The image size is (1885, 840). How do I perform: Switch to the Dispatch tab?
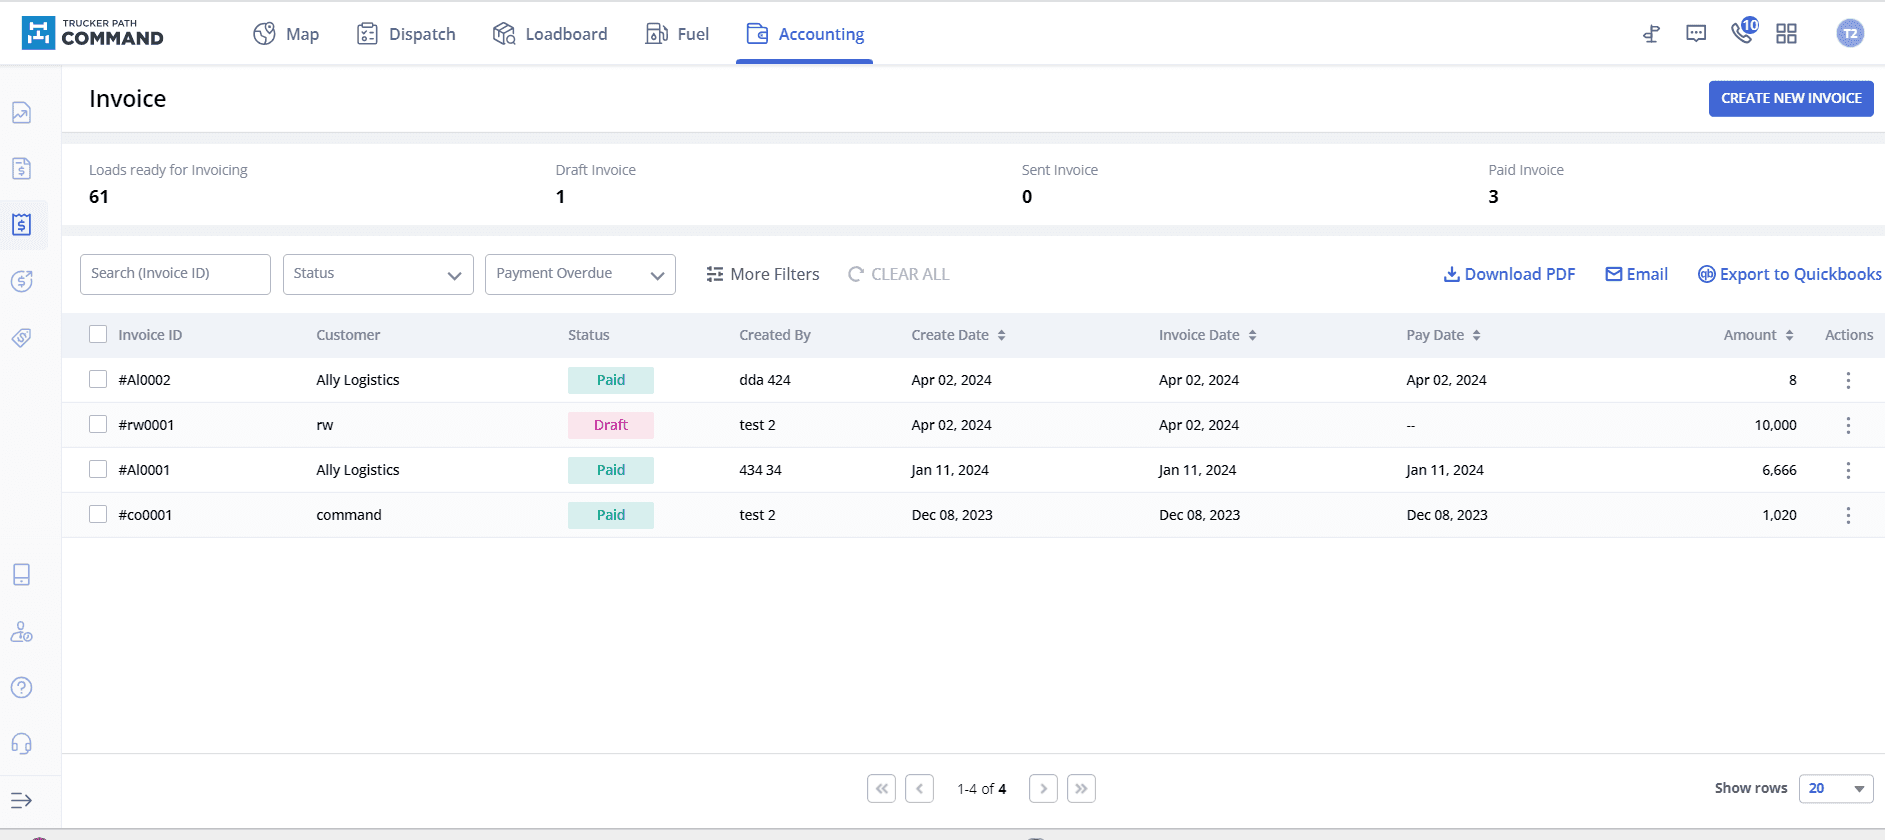point(406,34)
